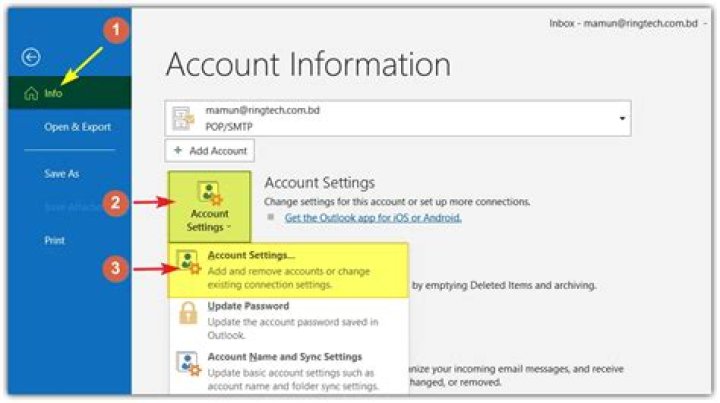
Task: Click the POP/SMTP account type text
Action: pos(229,127)
